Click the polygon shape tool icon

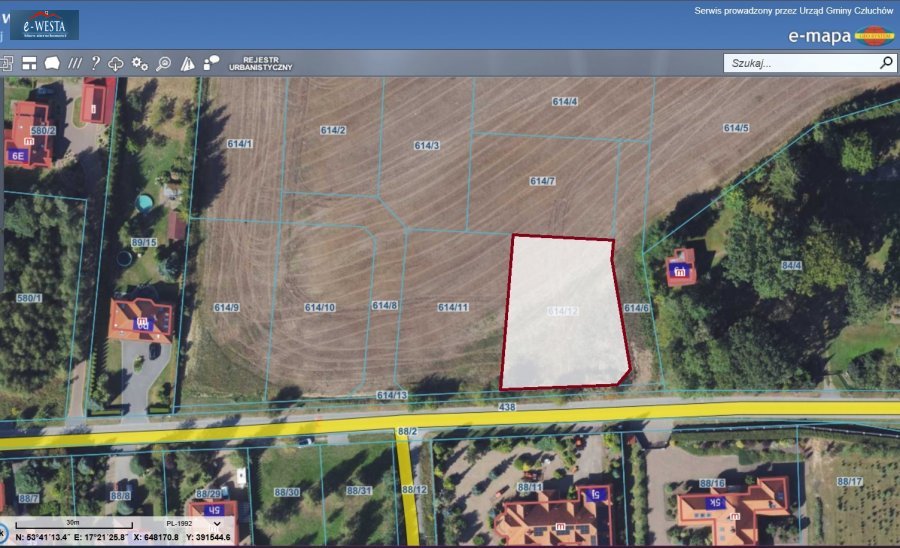[x=52, y=63]
